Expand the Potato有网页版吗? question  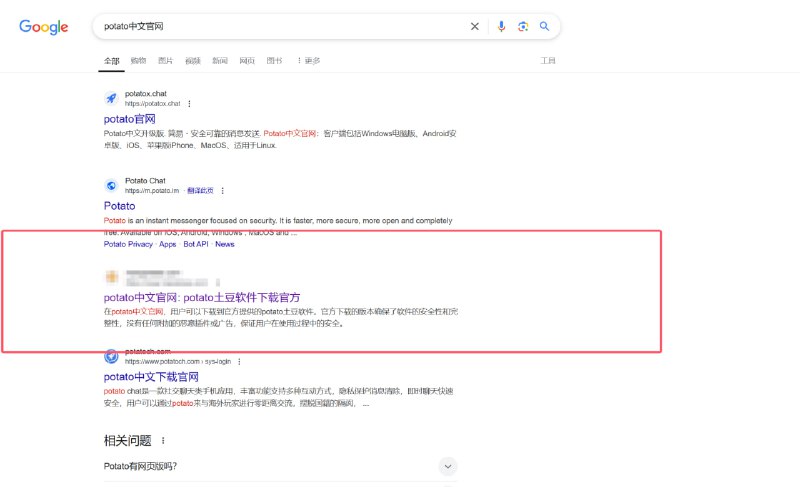coord(448,466)
